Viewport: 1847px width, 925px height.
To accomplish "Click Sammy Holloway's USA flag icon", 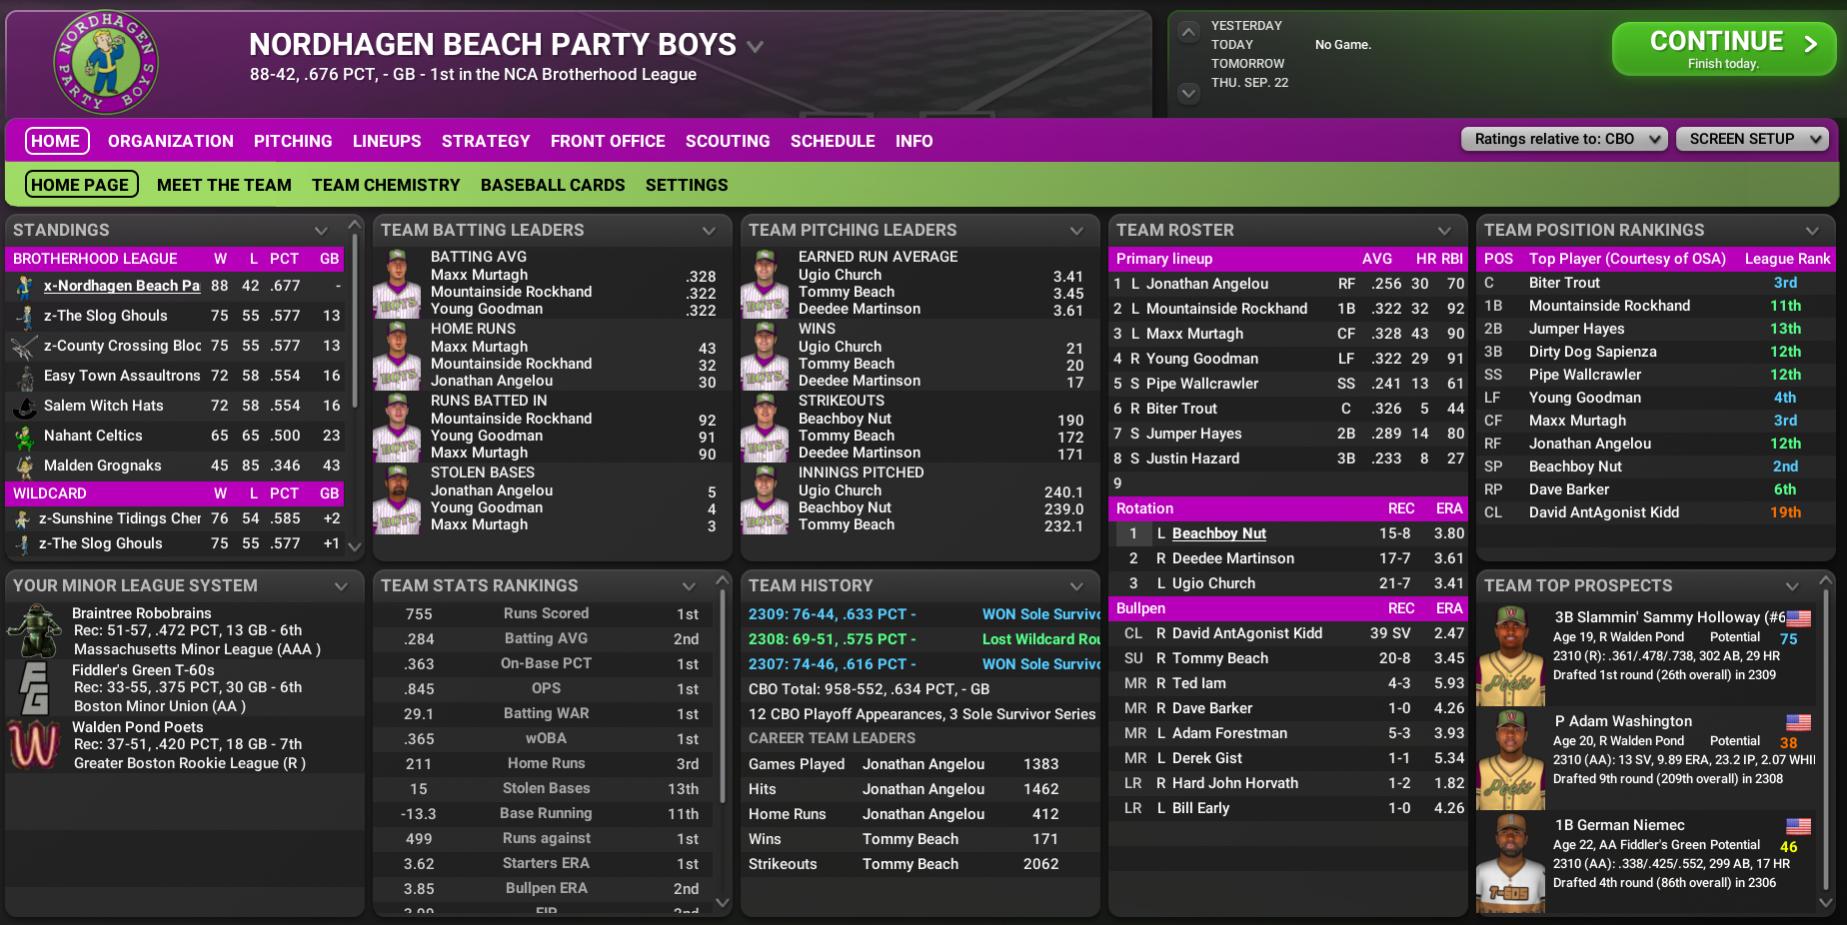I will (x=1798, y=618).
